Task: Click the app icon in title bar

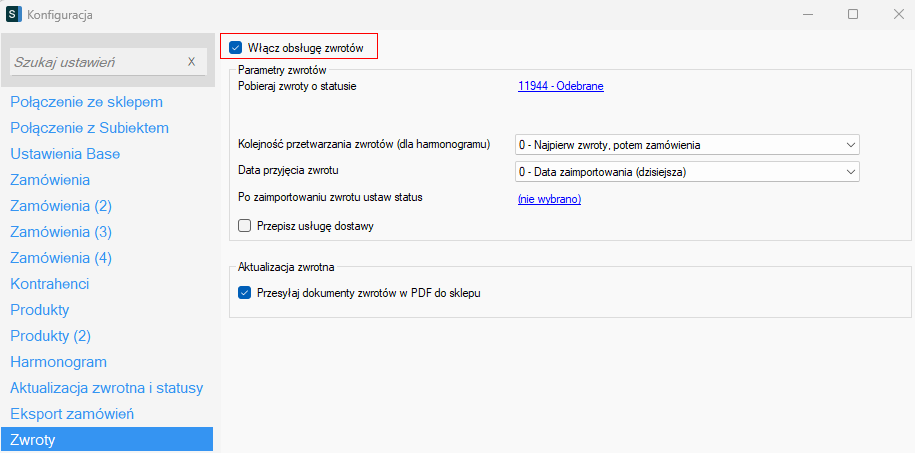Action: (x=14, y=15)
